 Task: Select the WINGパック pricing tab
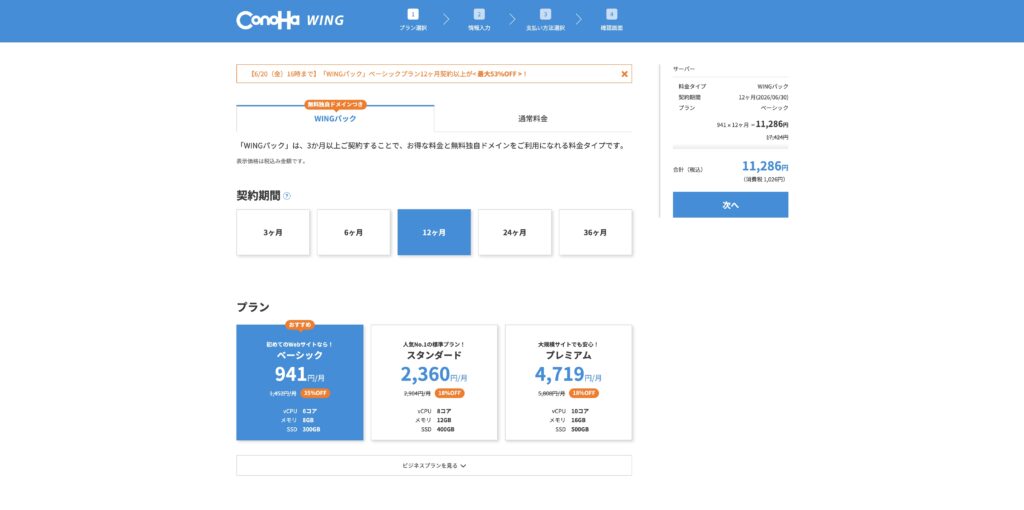pos(335,119)
